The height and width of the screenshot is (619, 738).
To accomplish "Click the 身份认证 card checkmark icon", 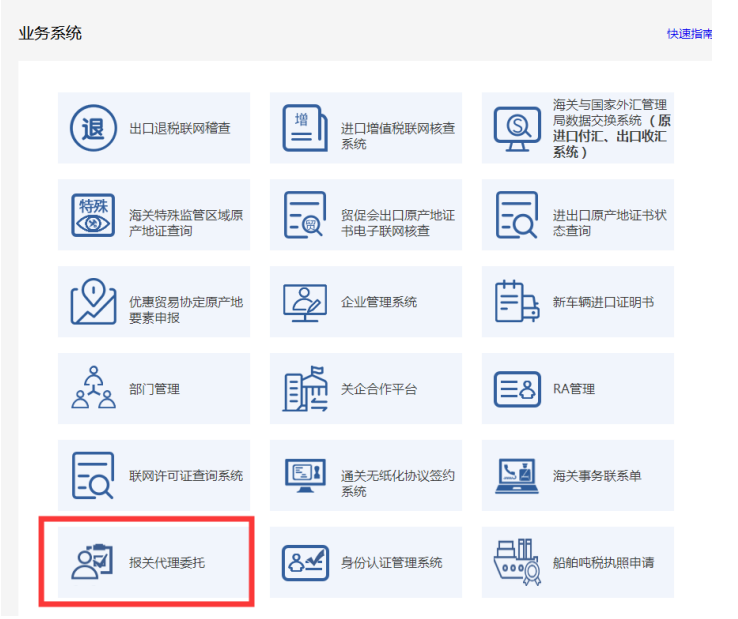I will [x=305, y=563].
